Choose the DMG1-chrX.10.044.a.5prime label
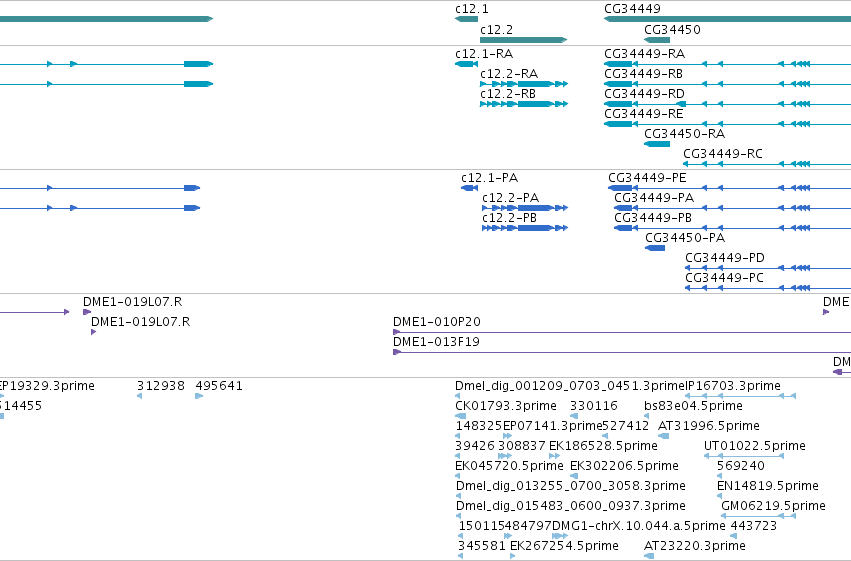This screenshot has width=851, height=561. (x=639, y=527)
